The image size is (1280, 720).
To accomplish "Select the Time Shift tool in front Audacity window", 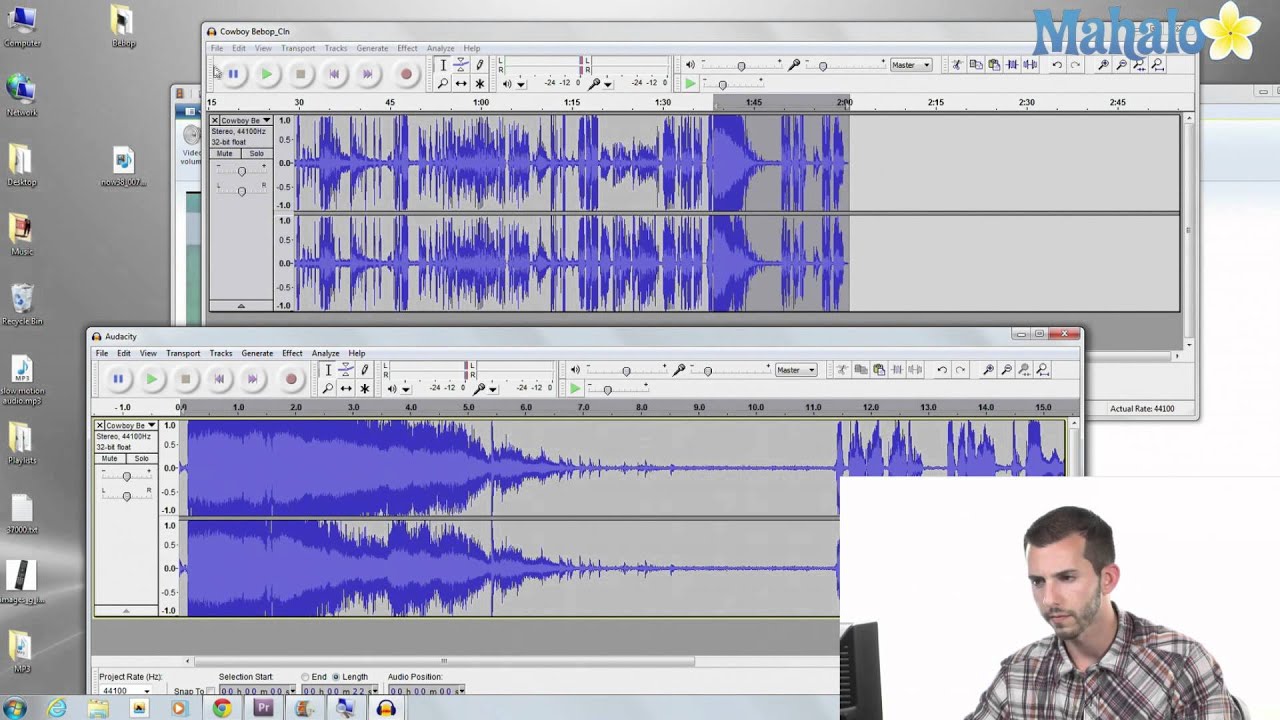I will point(346,388).
